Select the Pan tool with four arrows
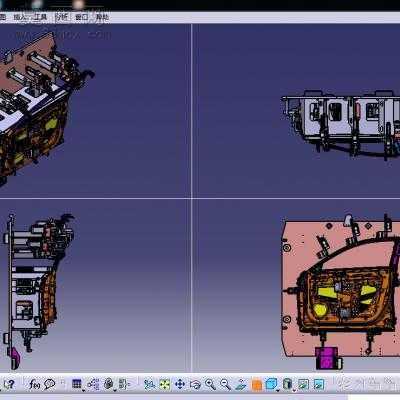Viewport: 400px width, 400px height. tap(180, 384)
